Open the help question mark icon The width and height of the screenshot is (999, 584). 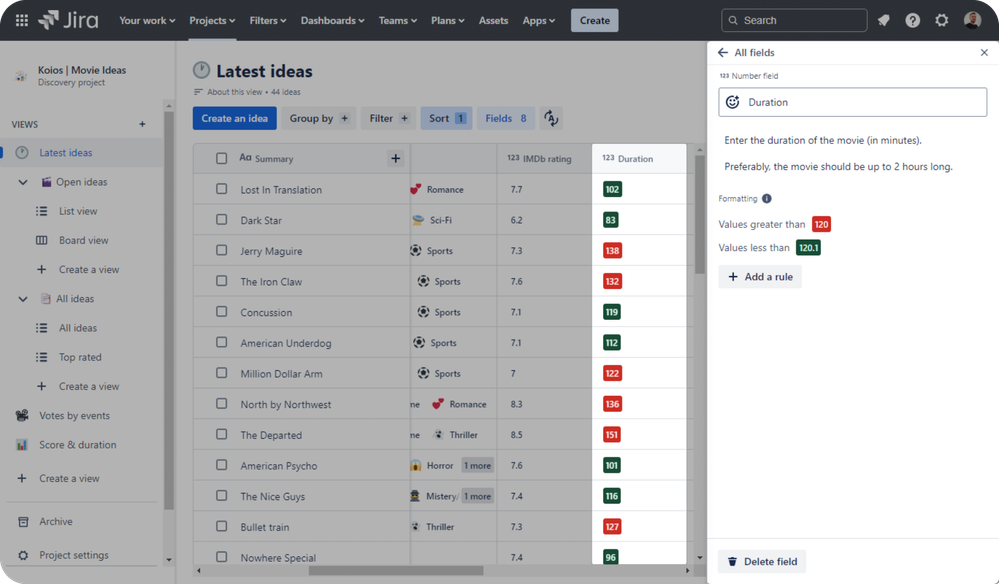coord(912,20)
